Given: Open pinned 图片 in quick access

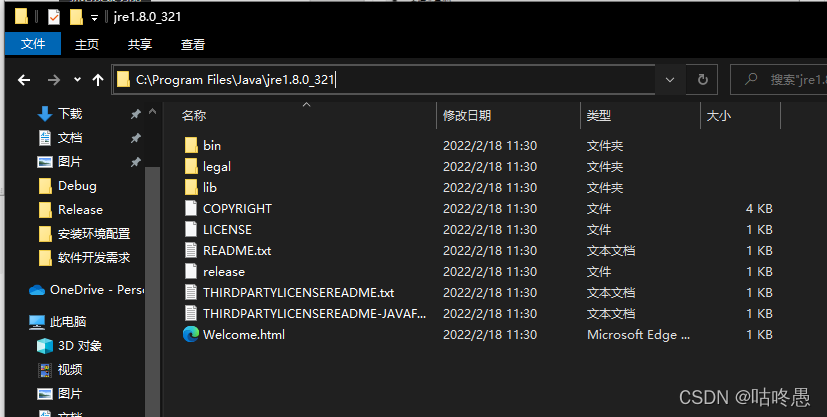Looking at the screenshot, I should pyautogui.click(x=70, y=162).
